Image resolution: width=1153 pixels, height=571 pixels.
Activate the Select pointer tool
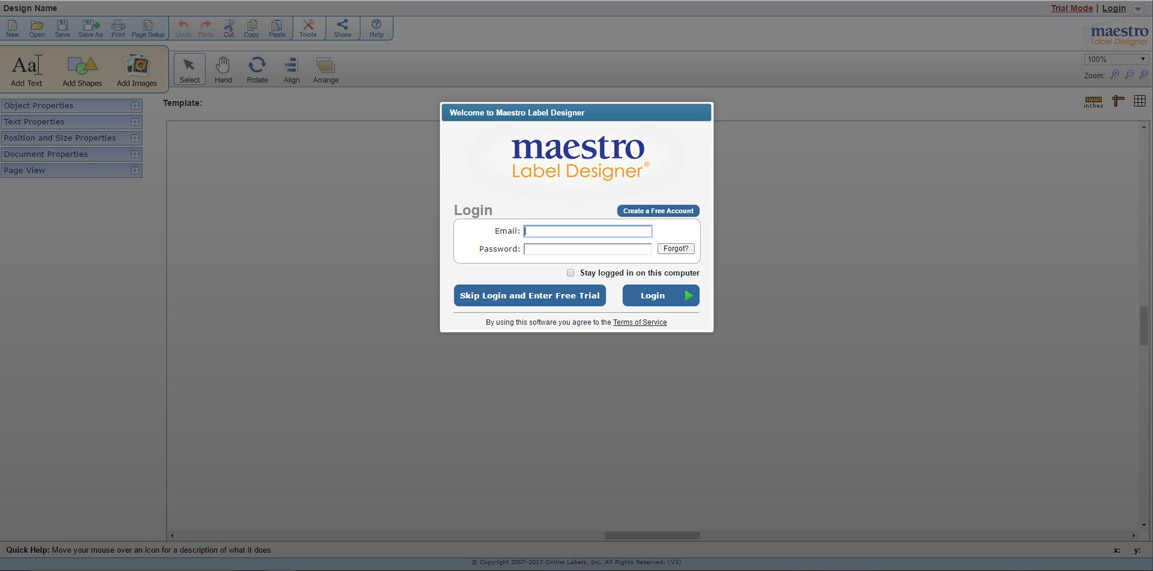[190, 70]
